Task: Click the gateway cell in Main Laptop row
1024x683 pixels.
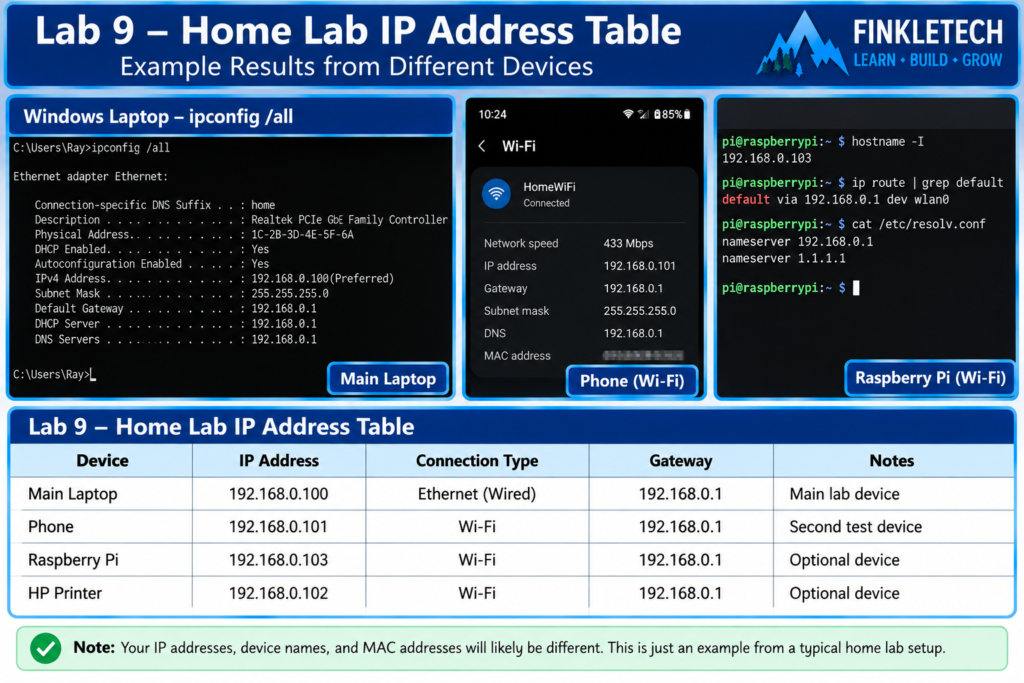Action: 680,494
